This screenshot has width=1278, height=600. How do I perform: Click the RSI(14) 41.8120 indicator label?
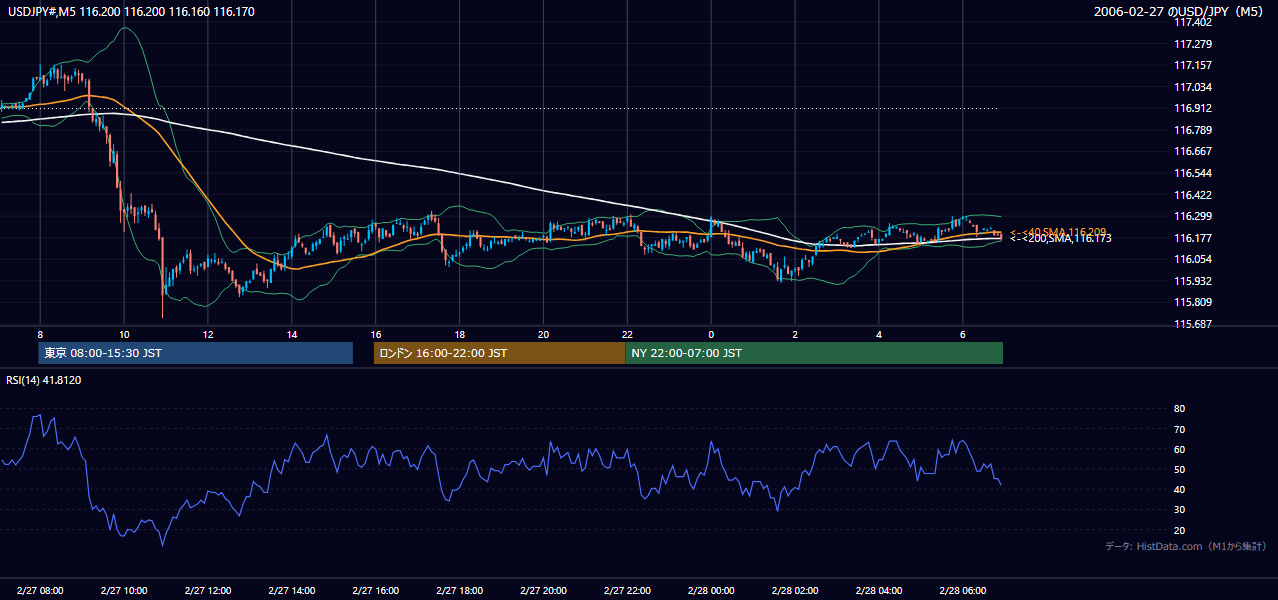coord(44,380)
